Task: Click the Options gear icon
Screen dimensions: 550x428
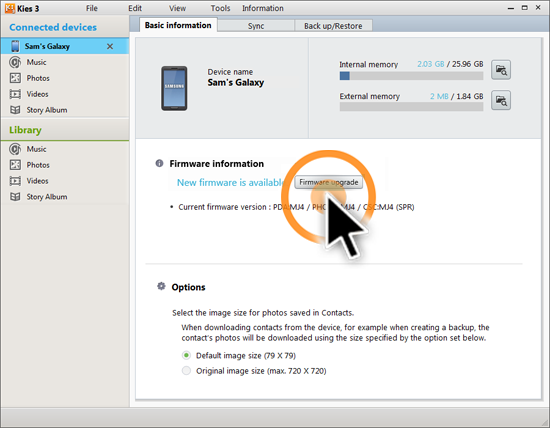Action: pos(161,286)
